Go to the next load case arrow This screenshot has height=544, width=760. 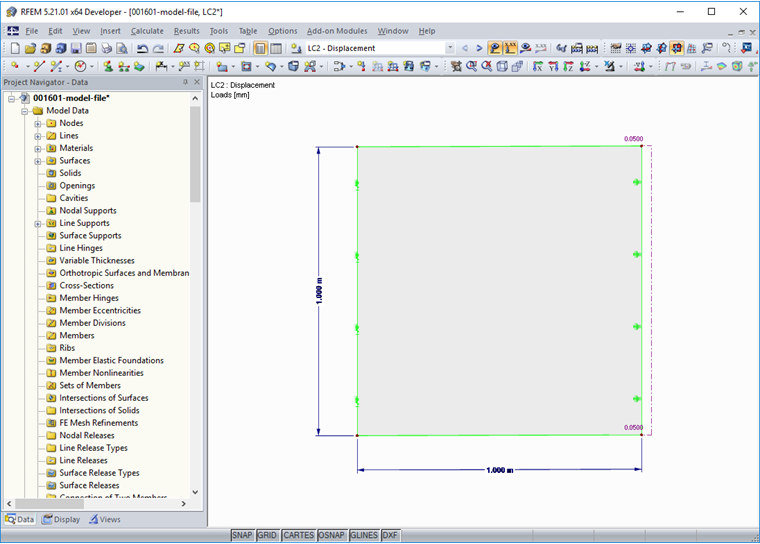coord(479,48)
